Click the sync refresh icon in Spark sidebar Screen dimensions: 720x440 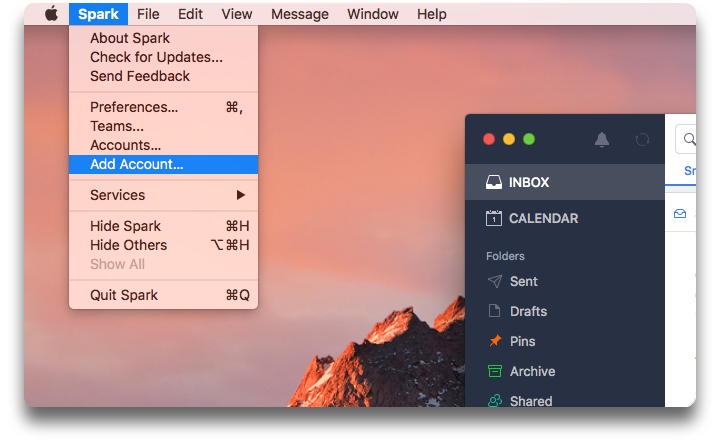click(642, 139)
